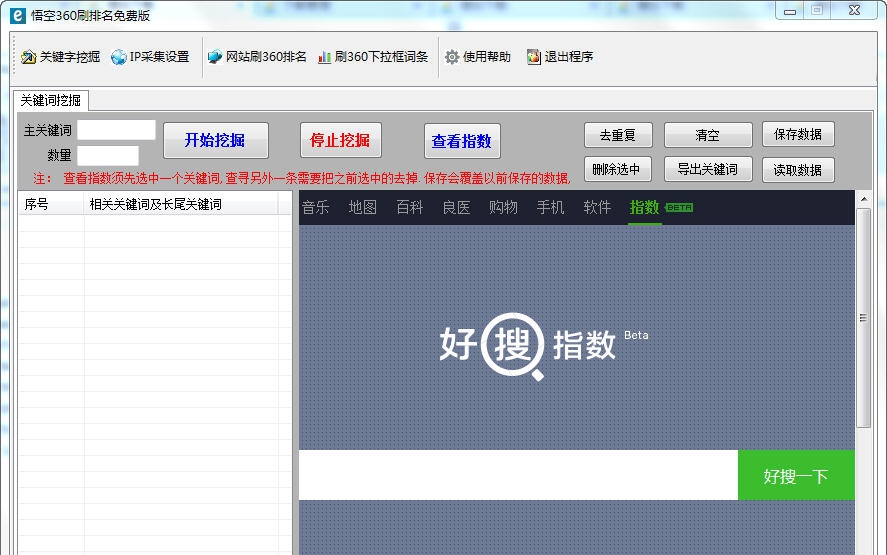Click the browser panel vertical scrollbar thumb
Screen dimensions: 887x555
click(863, 318)
